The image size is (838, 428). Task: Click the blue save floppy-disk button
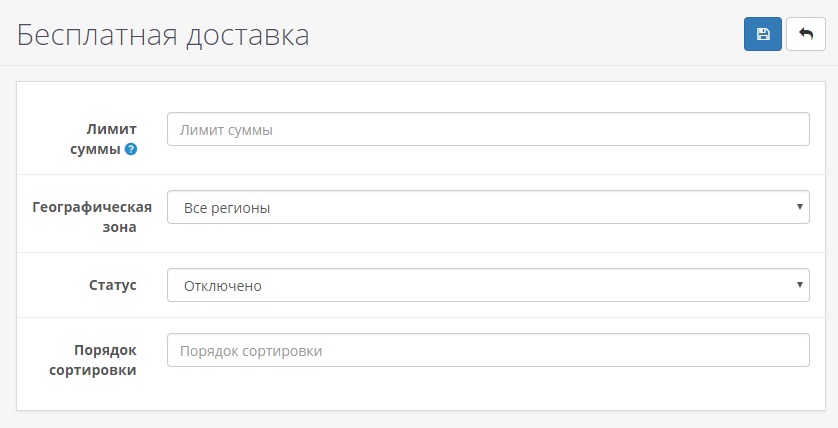[763, 34]
